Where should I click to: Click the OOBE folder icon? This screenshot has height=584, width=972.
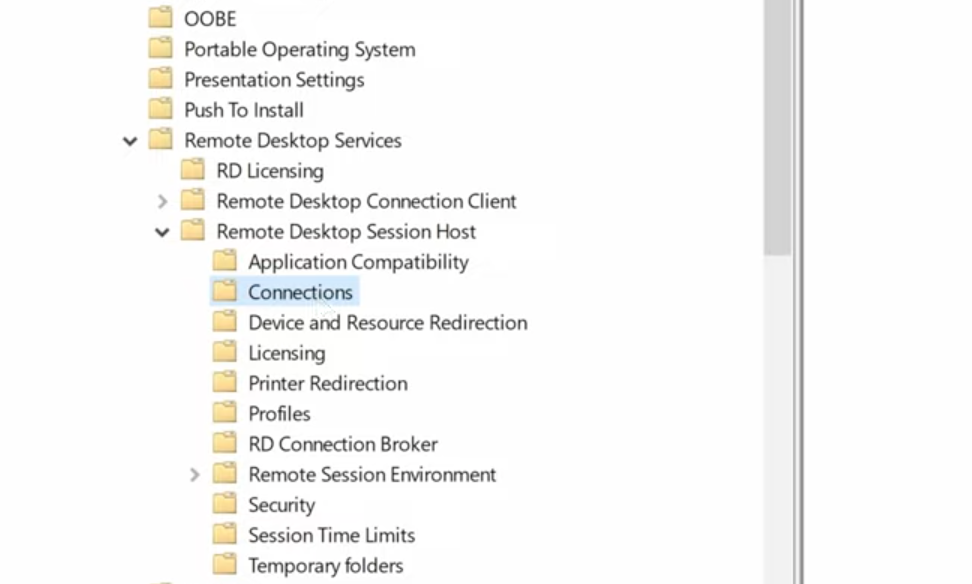click(160, 18)
